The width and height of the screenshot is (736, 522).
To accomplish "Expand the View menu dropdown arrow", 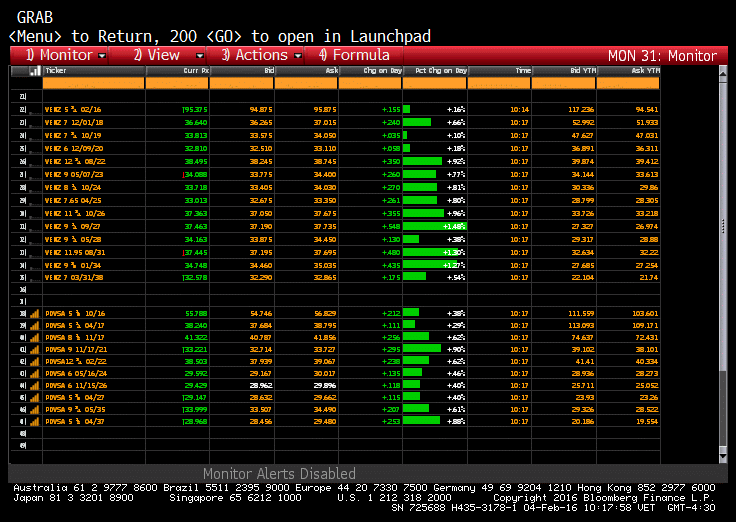I will (x=199, y=56).
